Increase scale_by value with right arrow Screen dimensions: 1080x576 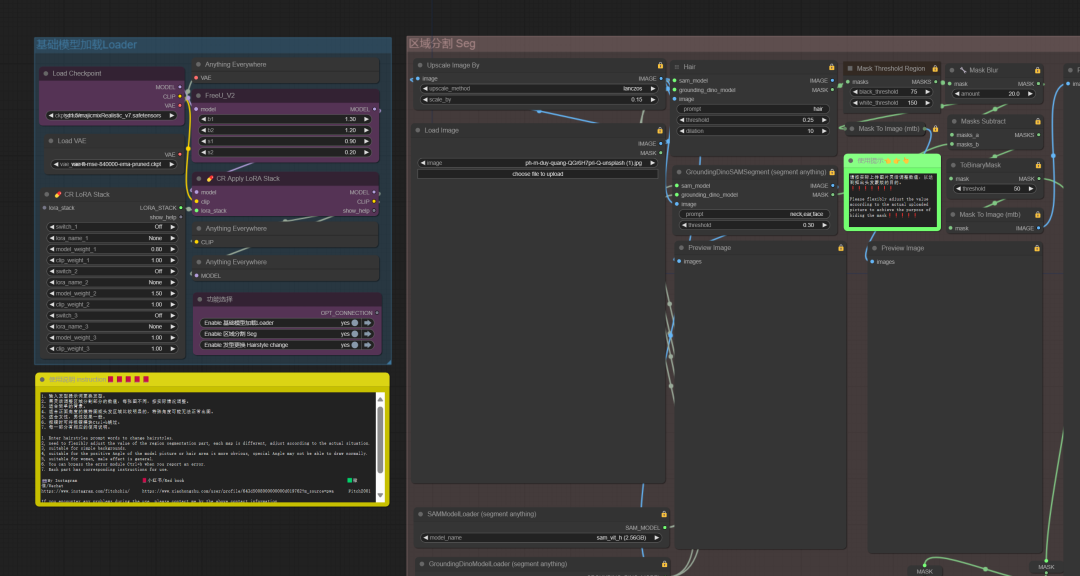[653, 100]
